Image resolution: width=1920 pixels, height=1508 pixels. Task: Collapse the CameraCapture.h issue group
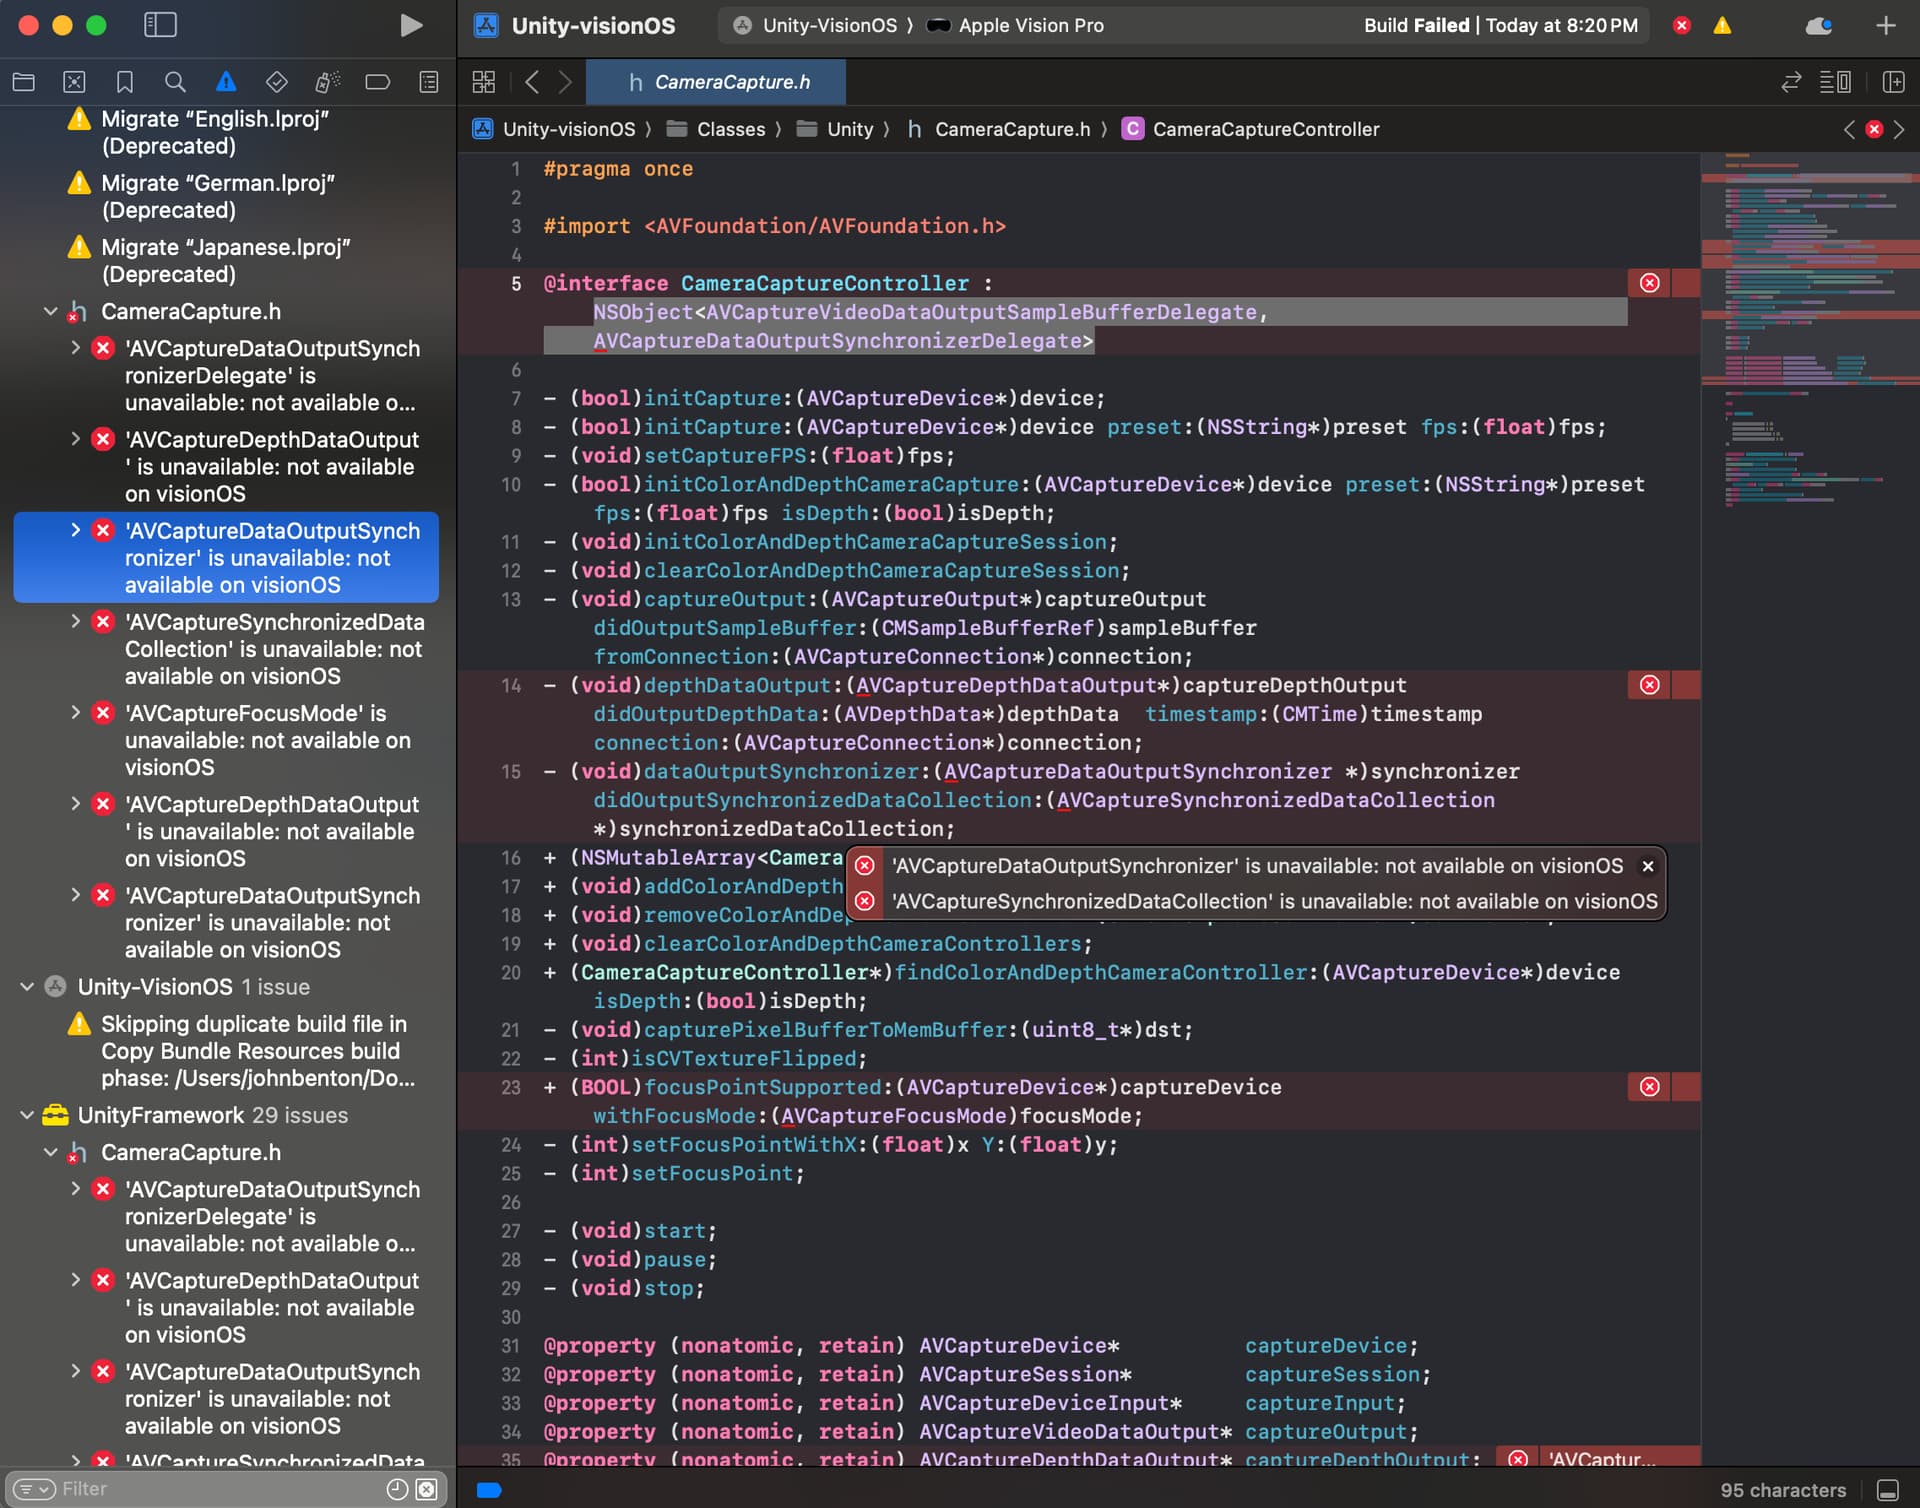tap(50, 311)
